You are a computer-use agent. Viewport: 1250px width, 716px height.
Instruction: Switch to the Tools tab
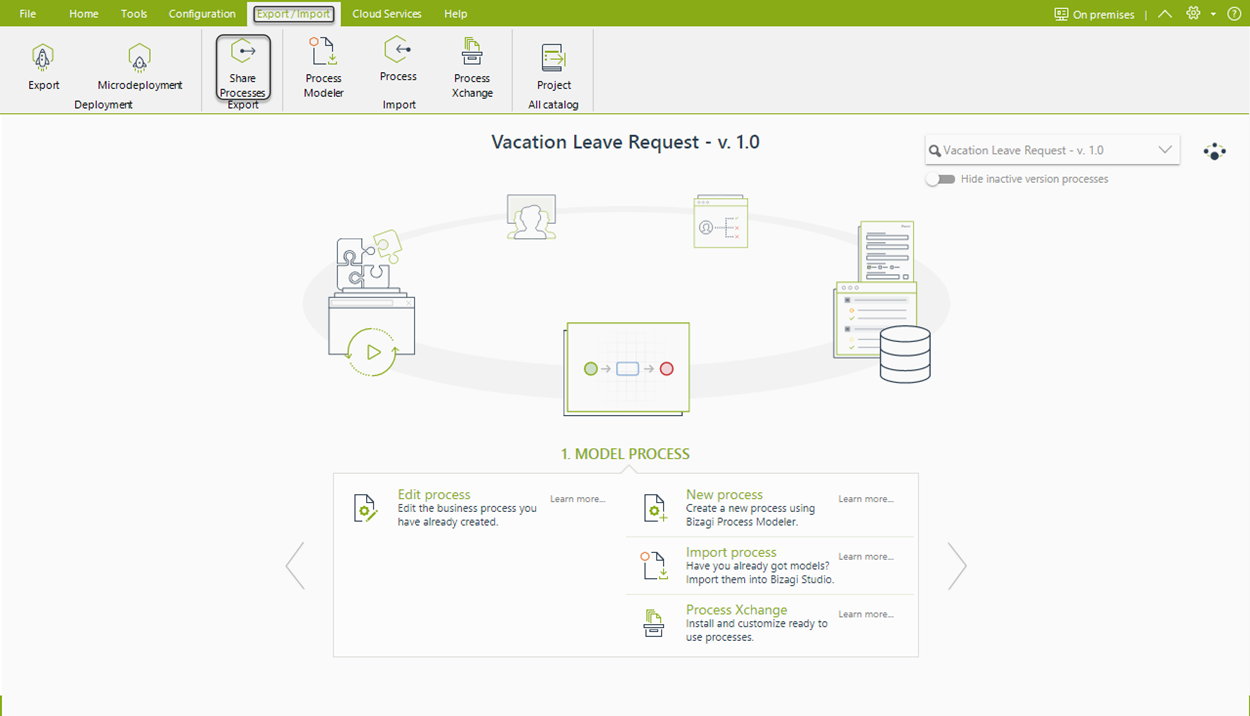[x=134, y=14]
